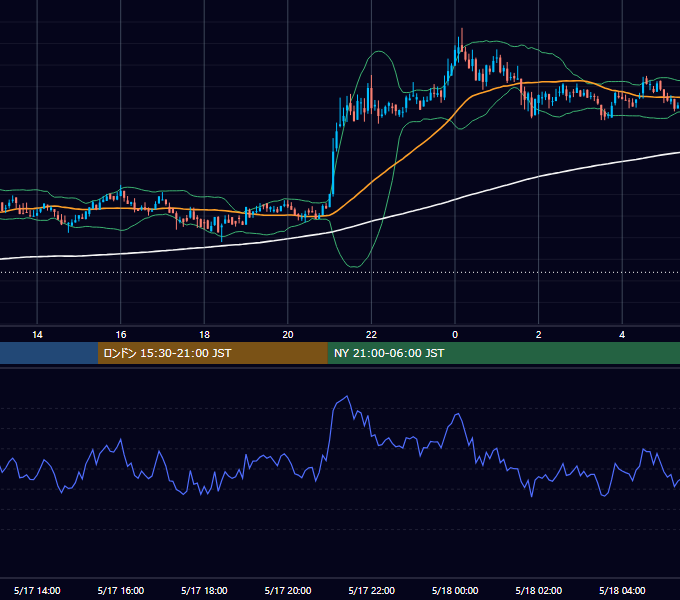Click the 5/17 14:00 date label
This screenshot has width=680, height=600.
tap(37, 590)
